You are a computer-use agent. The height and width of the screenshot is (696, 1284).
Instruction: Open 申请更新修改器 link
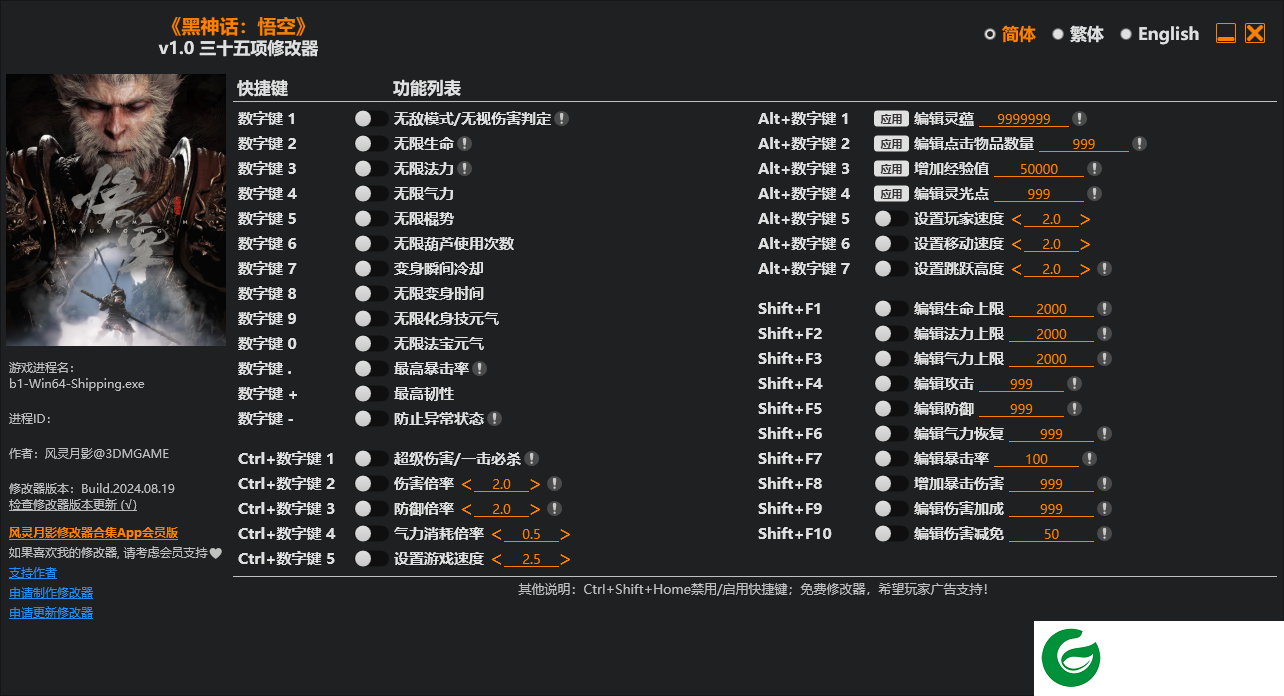(x=51, y=613)
